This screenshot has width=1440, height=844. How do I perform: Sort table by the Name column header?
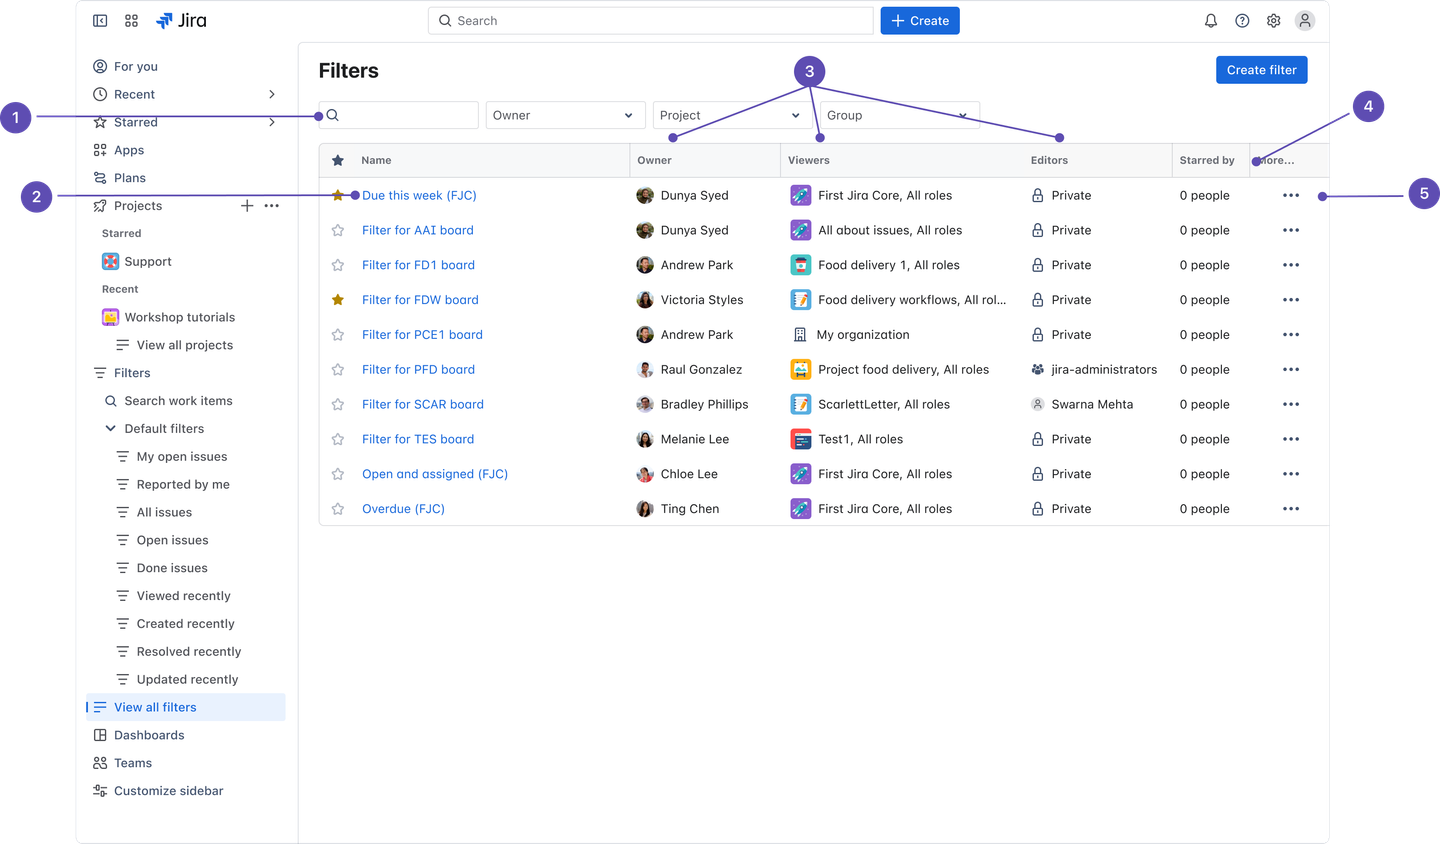[x=376, y=160]
